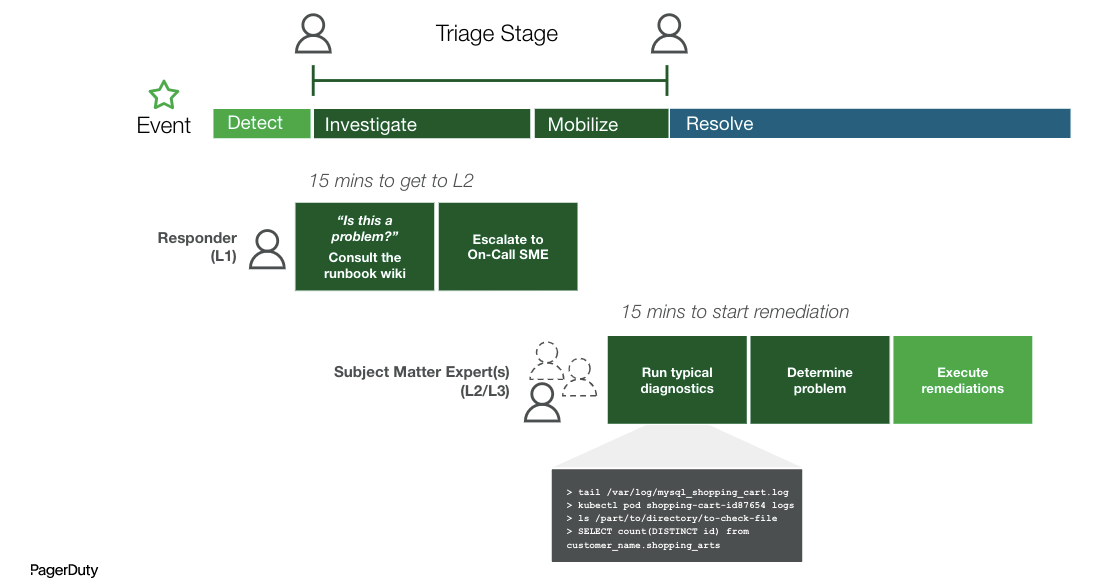Click the 'Determine problem' box

[x=820, y=380]
